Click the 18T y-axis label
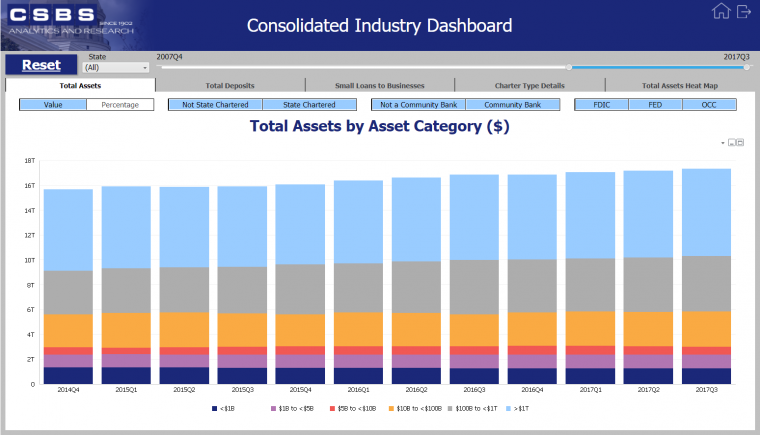This screenshot has height=435, width=760. point(30,161)
